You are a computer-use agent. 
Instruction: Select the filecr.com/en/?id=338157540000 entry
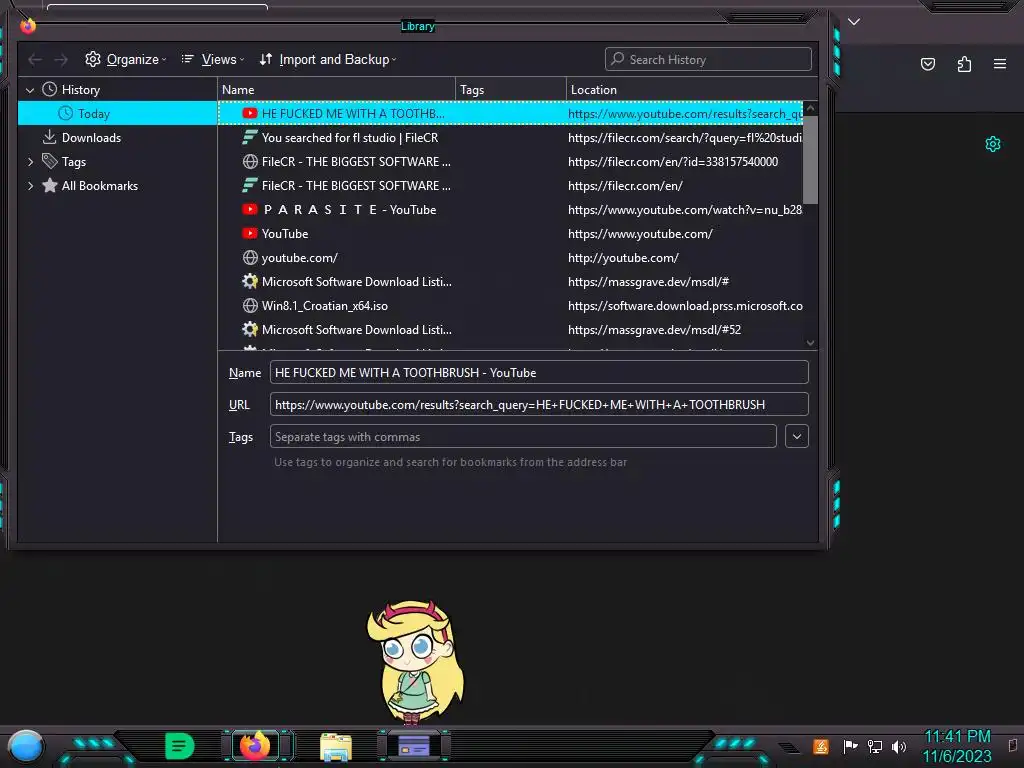[511, 162]
